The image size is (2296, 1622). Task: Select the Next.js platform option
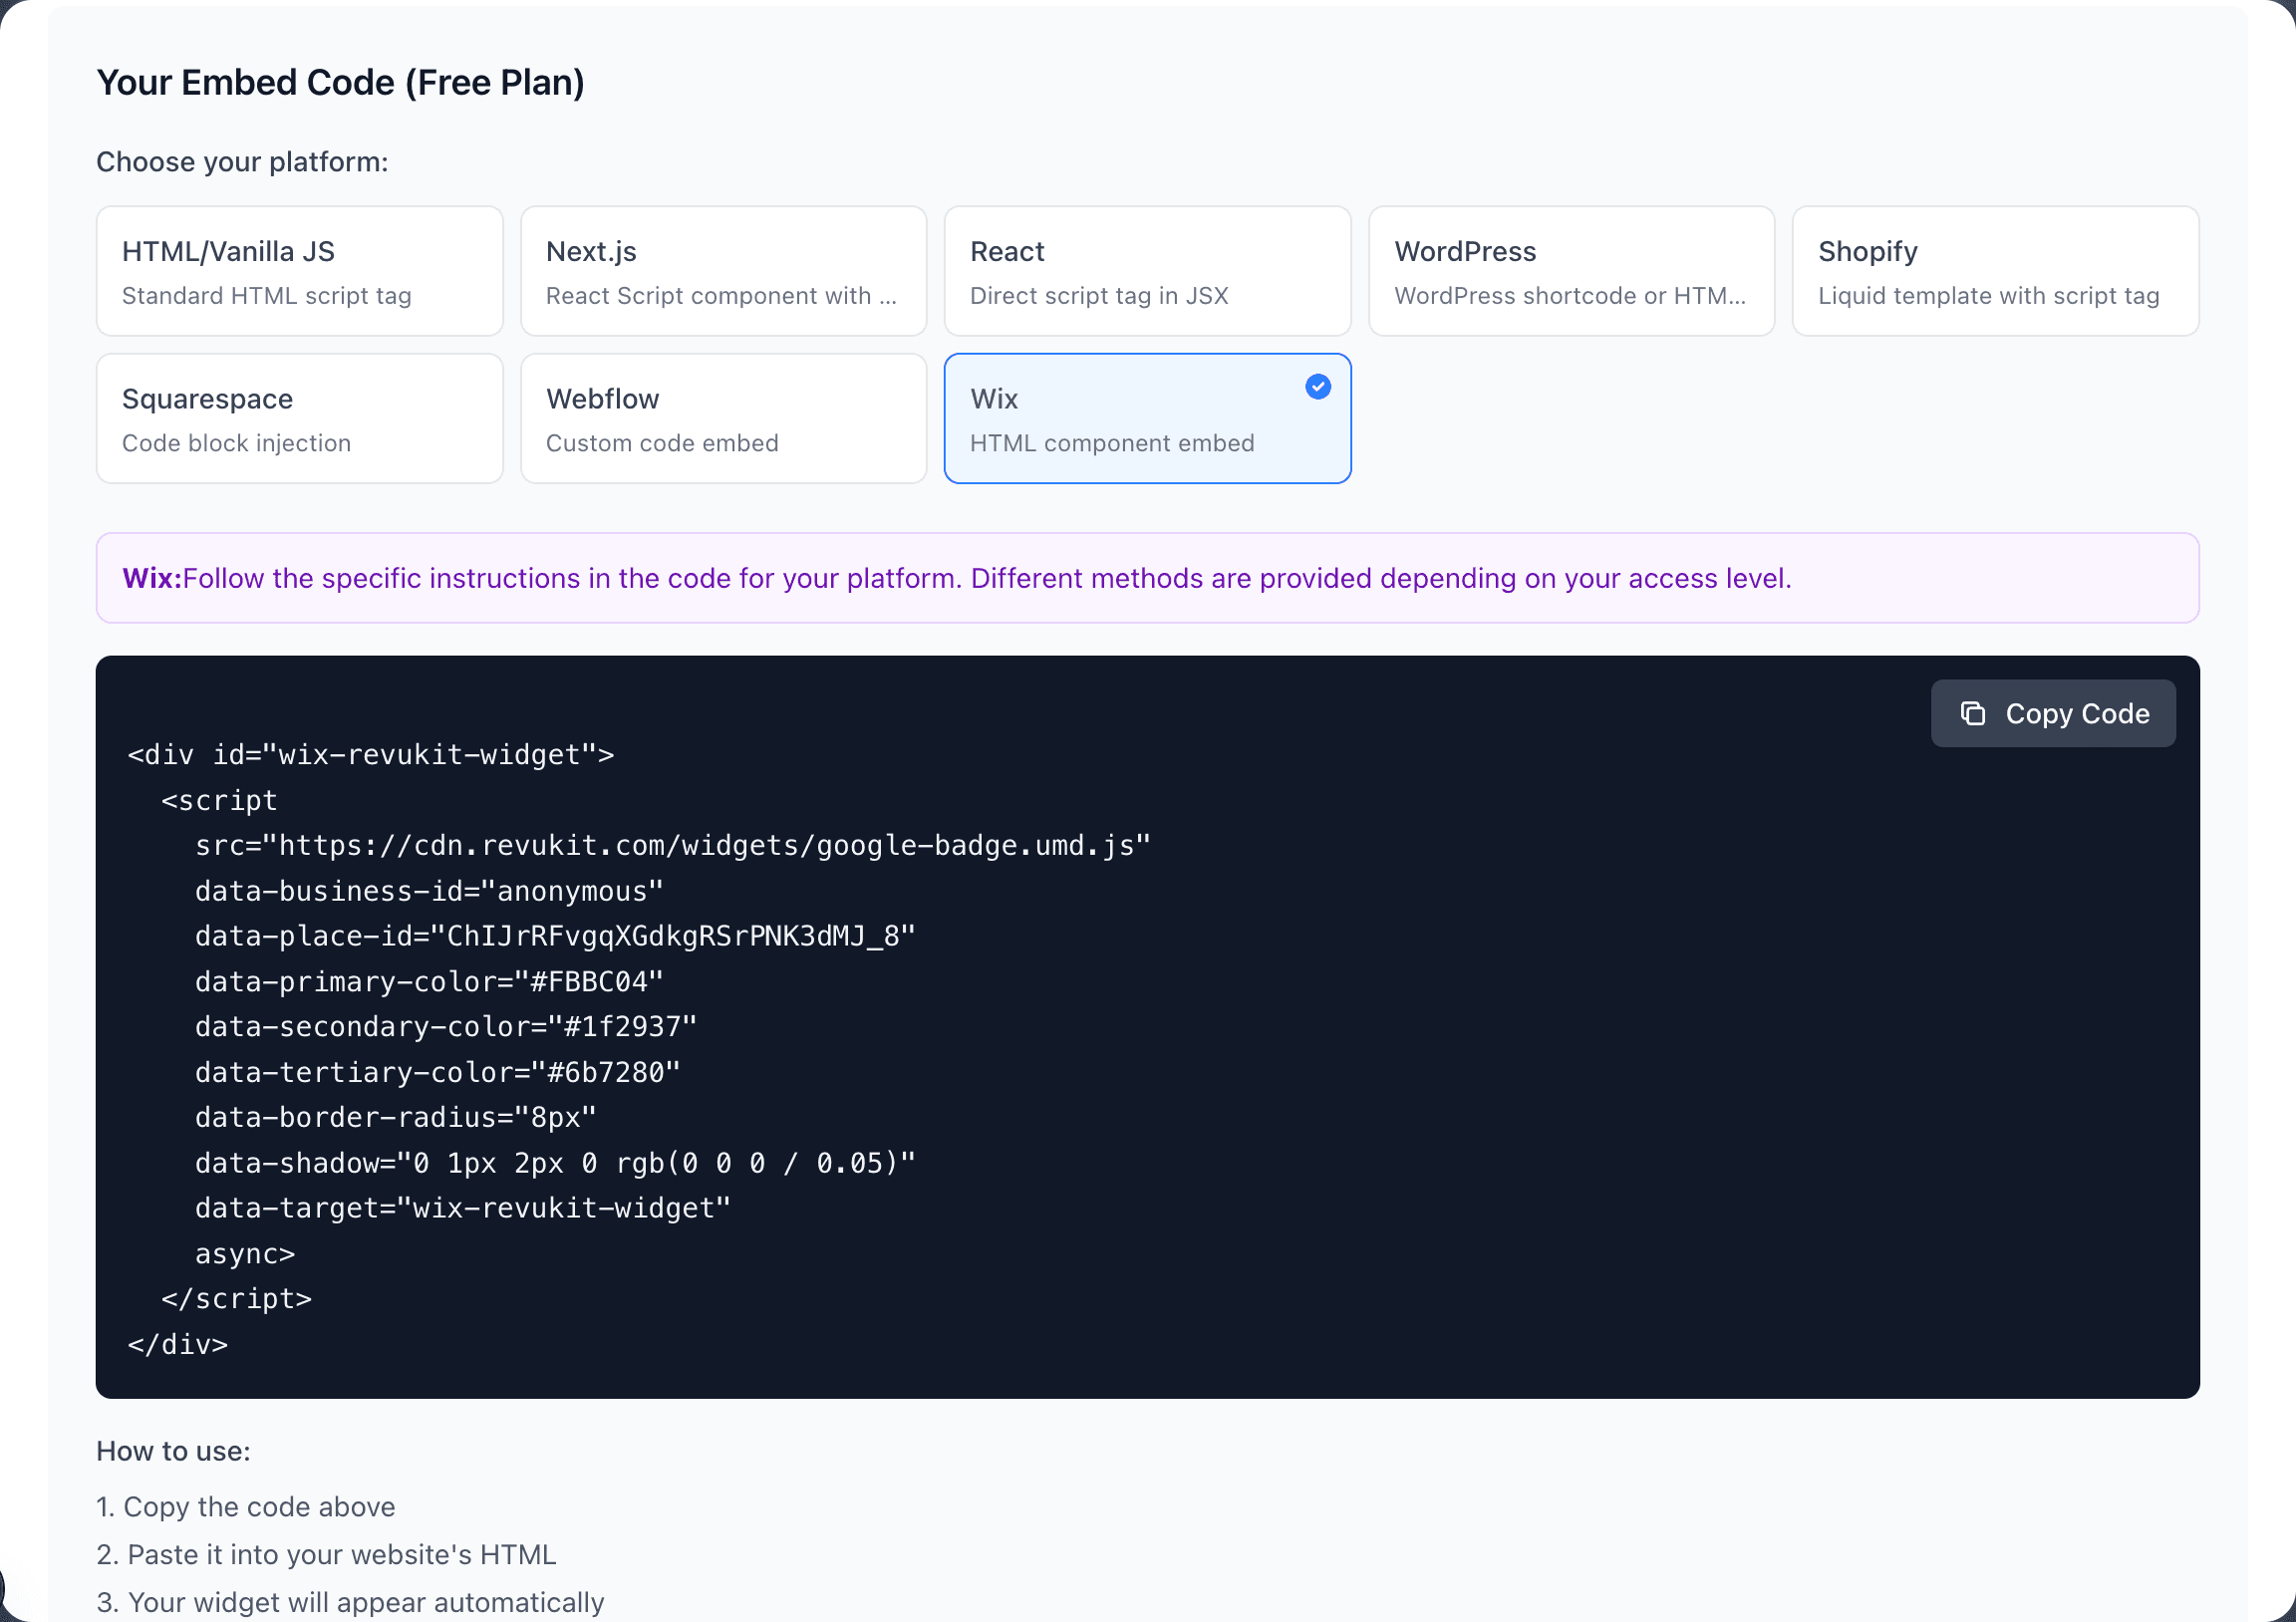[722, 271]
